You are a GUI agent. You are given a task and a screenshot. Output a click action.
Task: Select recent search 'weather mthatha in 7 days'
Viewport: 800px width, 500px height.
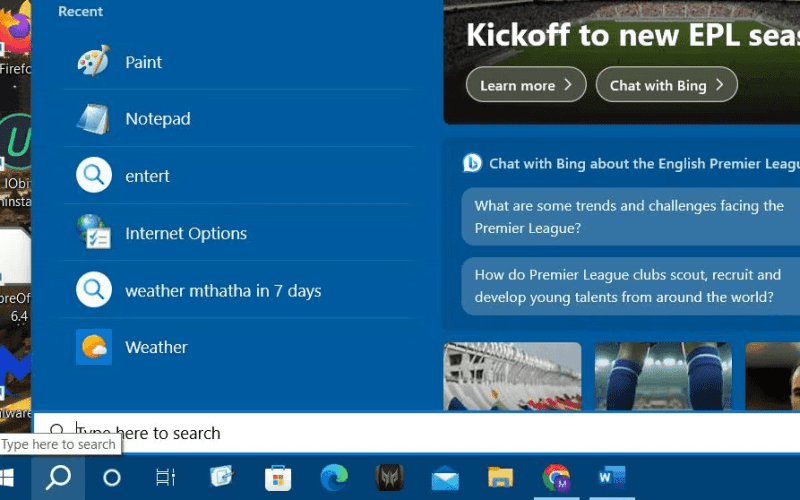click(237, 290)
